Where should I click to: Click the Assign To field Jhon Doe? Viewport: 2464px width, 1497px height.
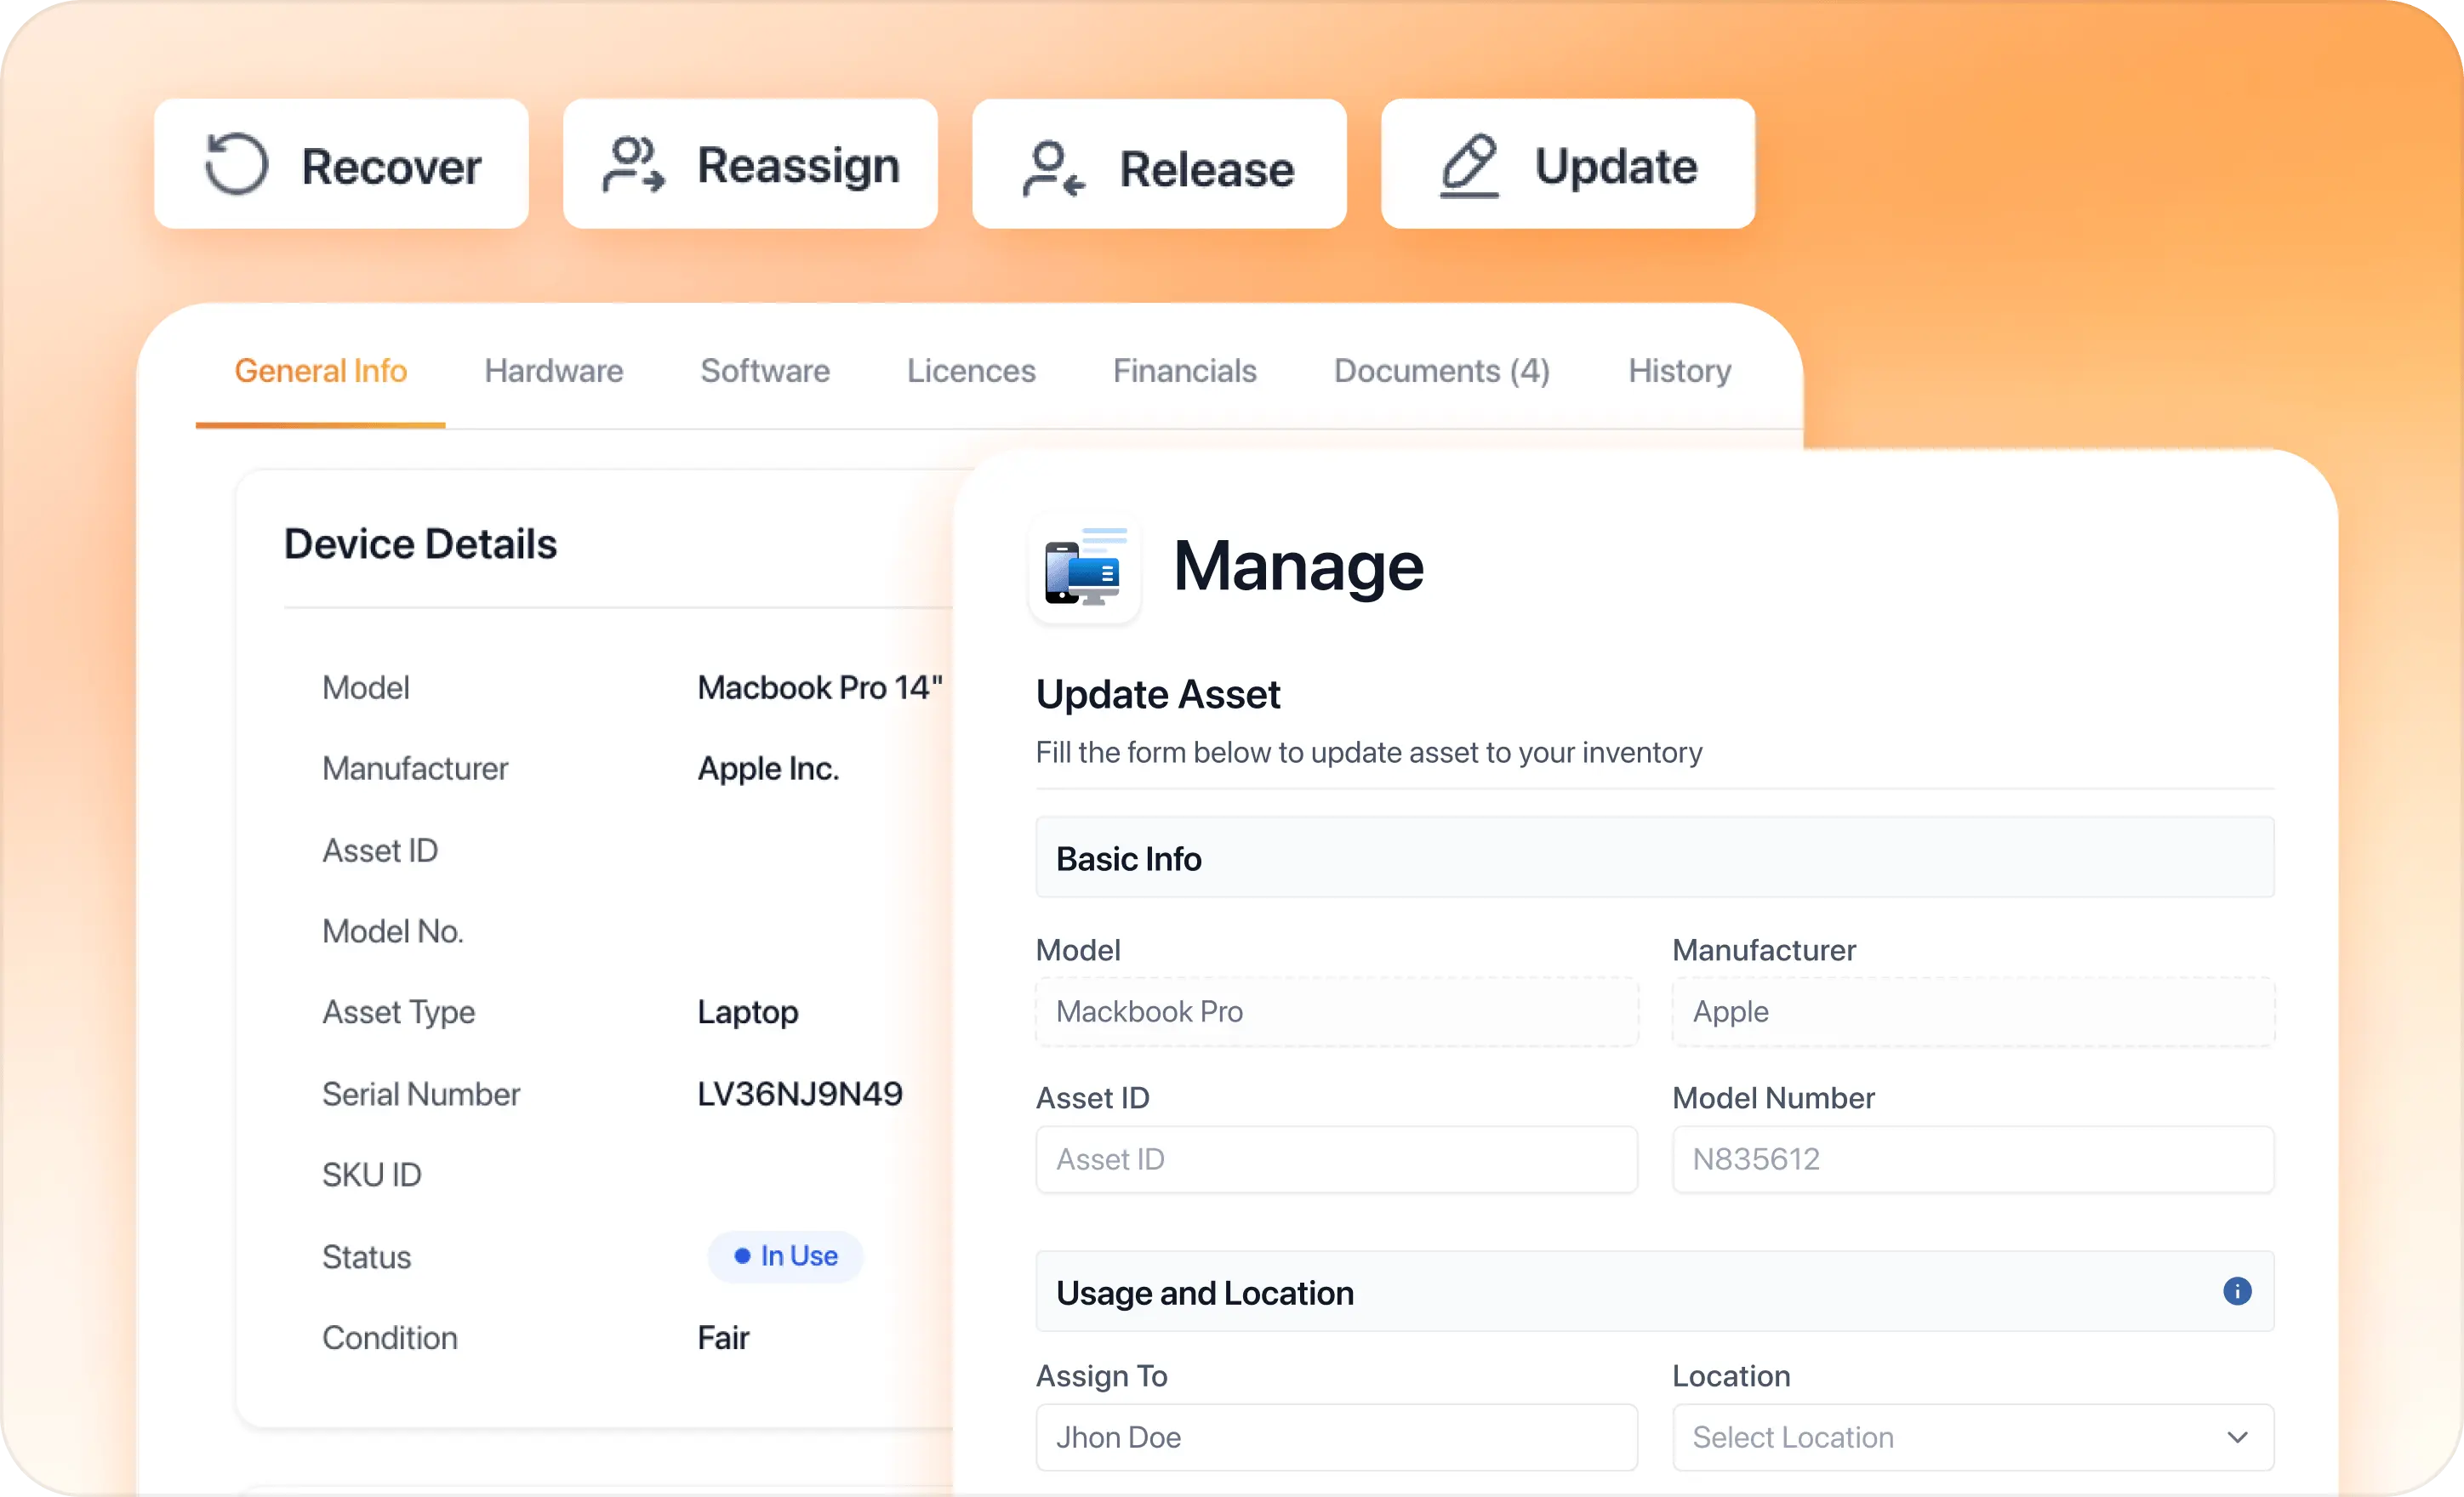1336,1437
